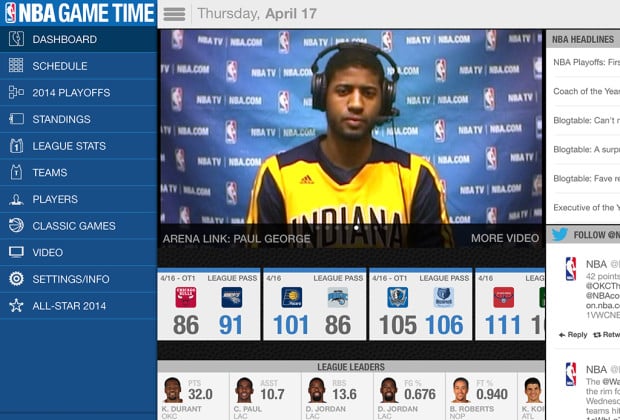
Task: Click the active video carousel page dot
Action: click(356, 227)
